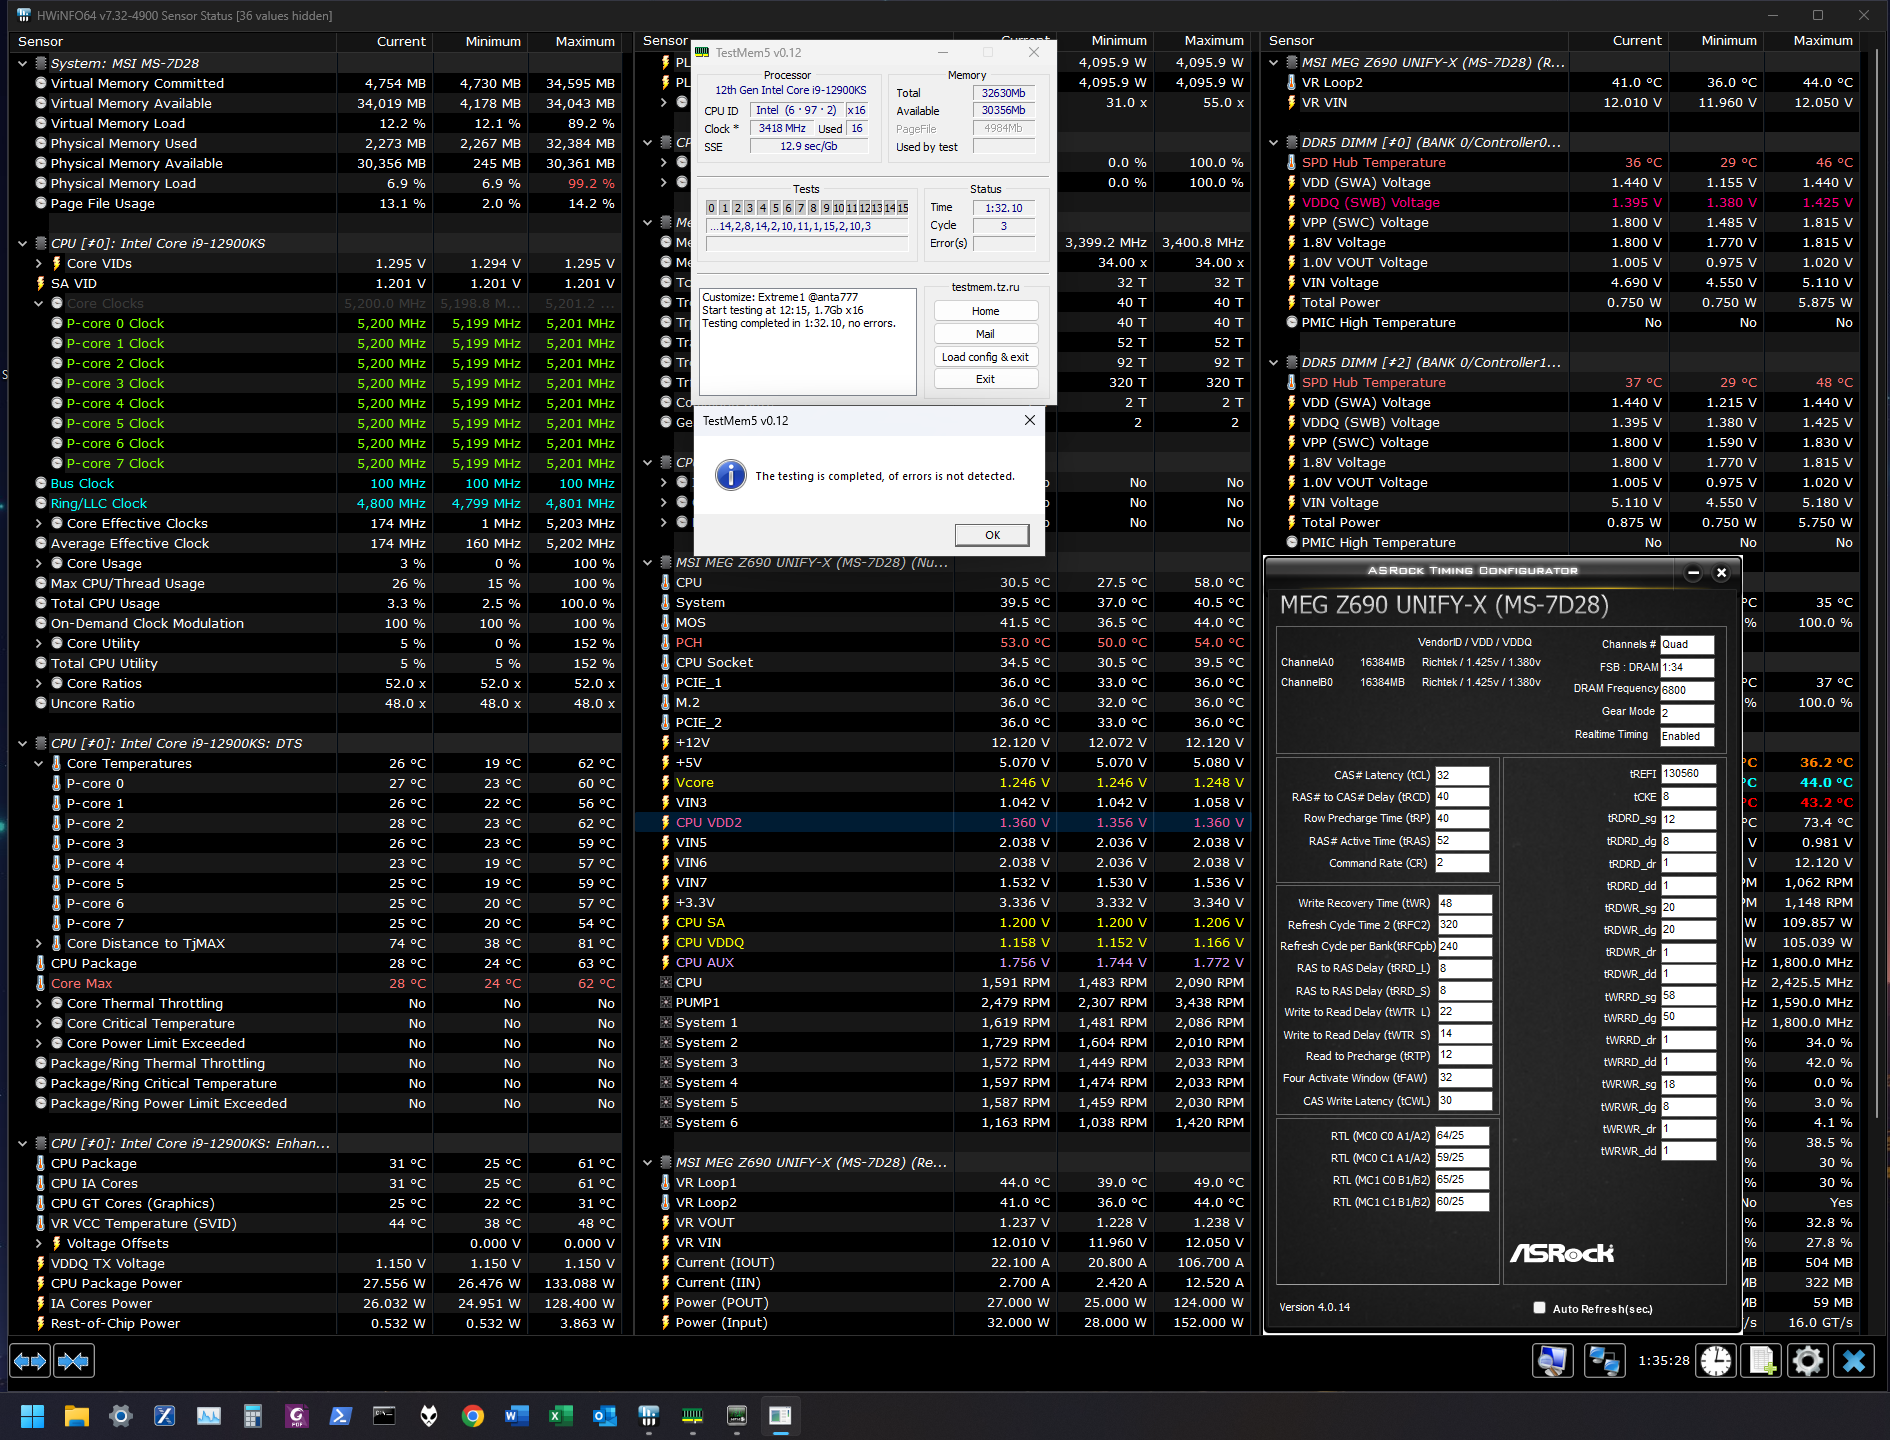Click OK in TestMem5 completion dialog
1890x1440 pixels.
click(992, 535)
